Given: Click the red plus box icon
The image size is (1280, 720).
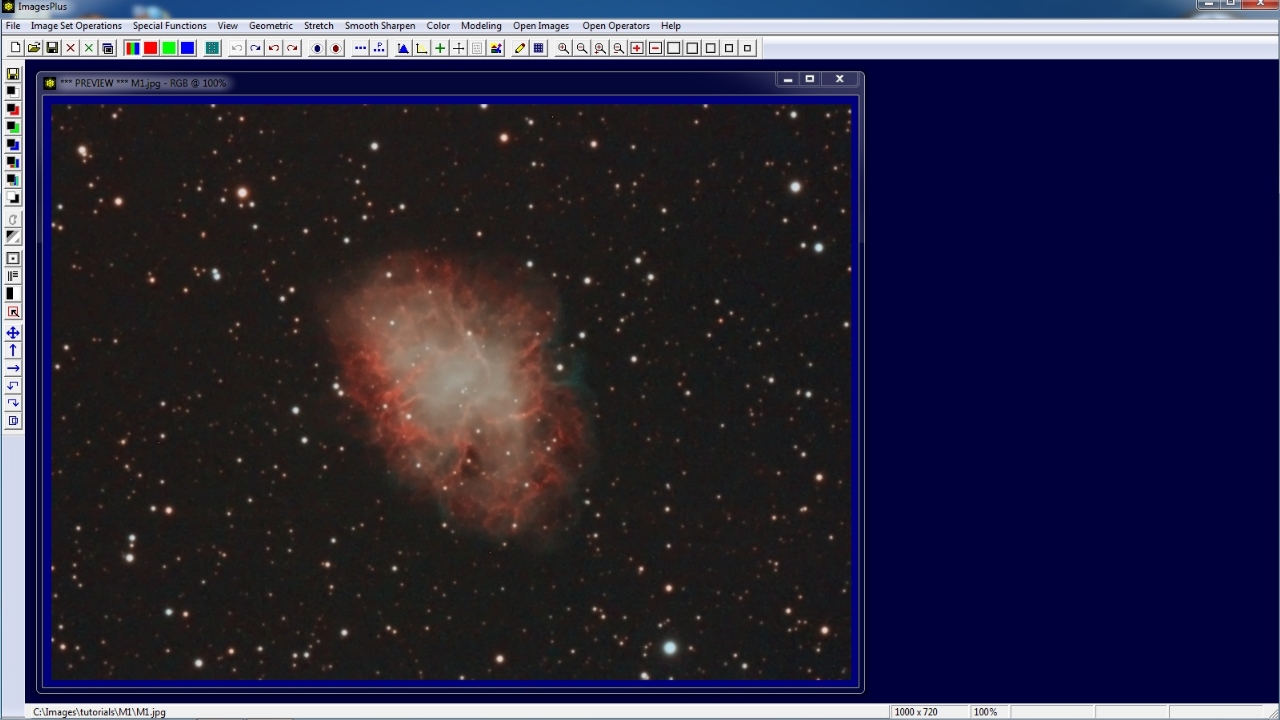Looking at the screenshot, I should 637,48.
